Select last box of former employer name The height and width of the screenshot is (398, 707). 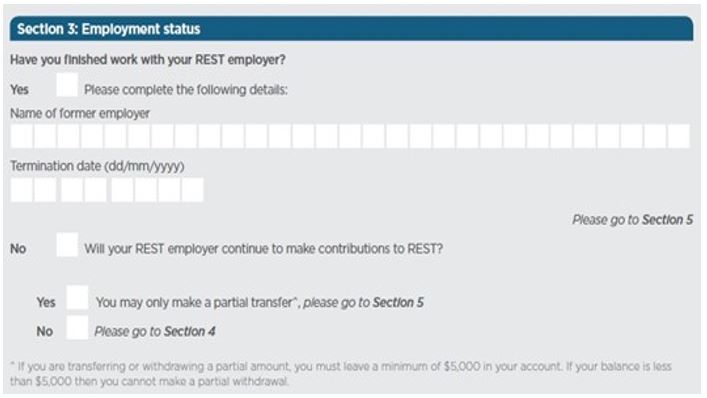[679, 137]
